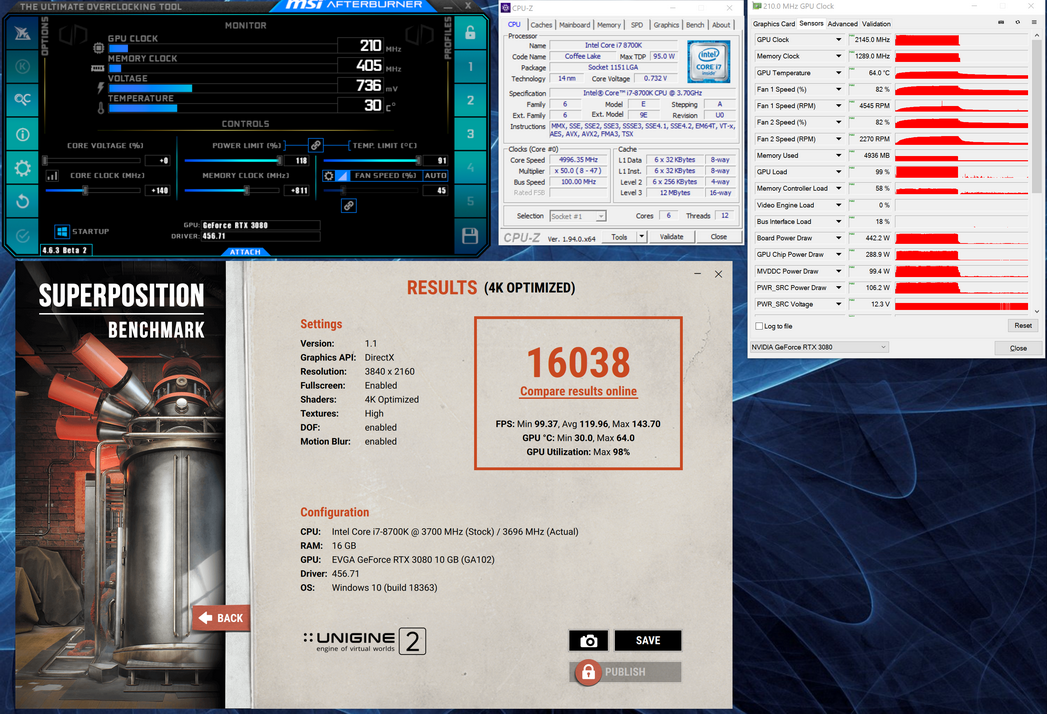Open fan speed settings gear icon
Image resolution: width=1047 pixels, height=714 pixels.
(x=329, y=176)
